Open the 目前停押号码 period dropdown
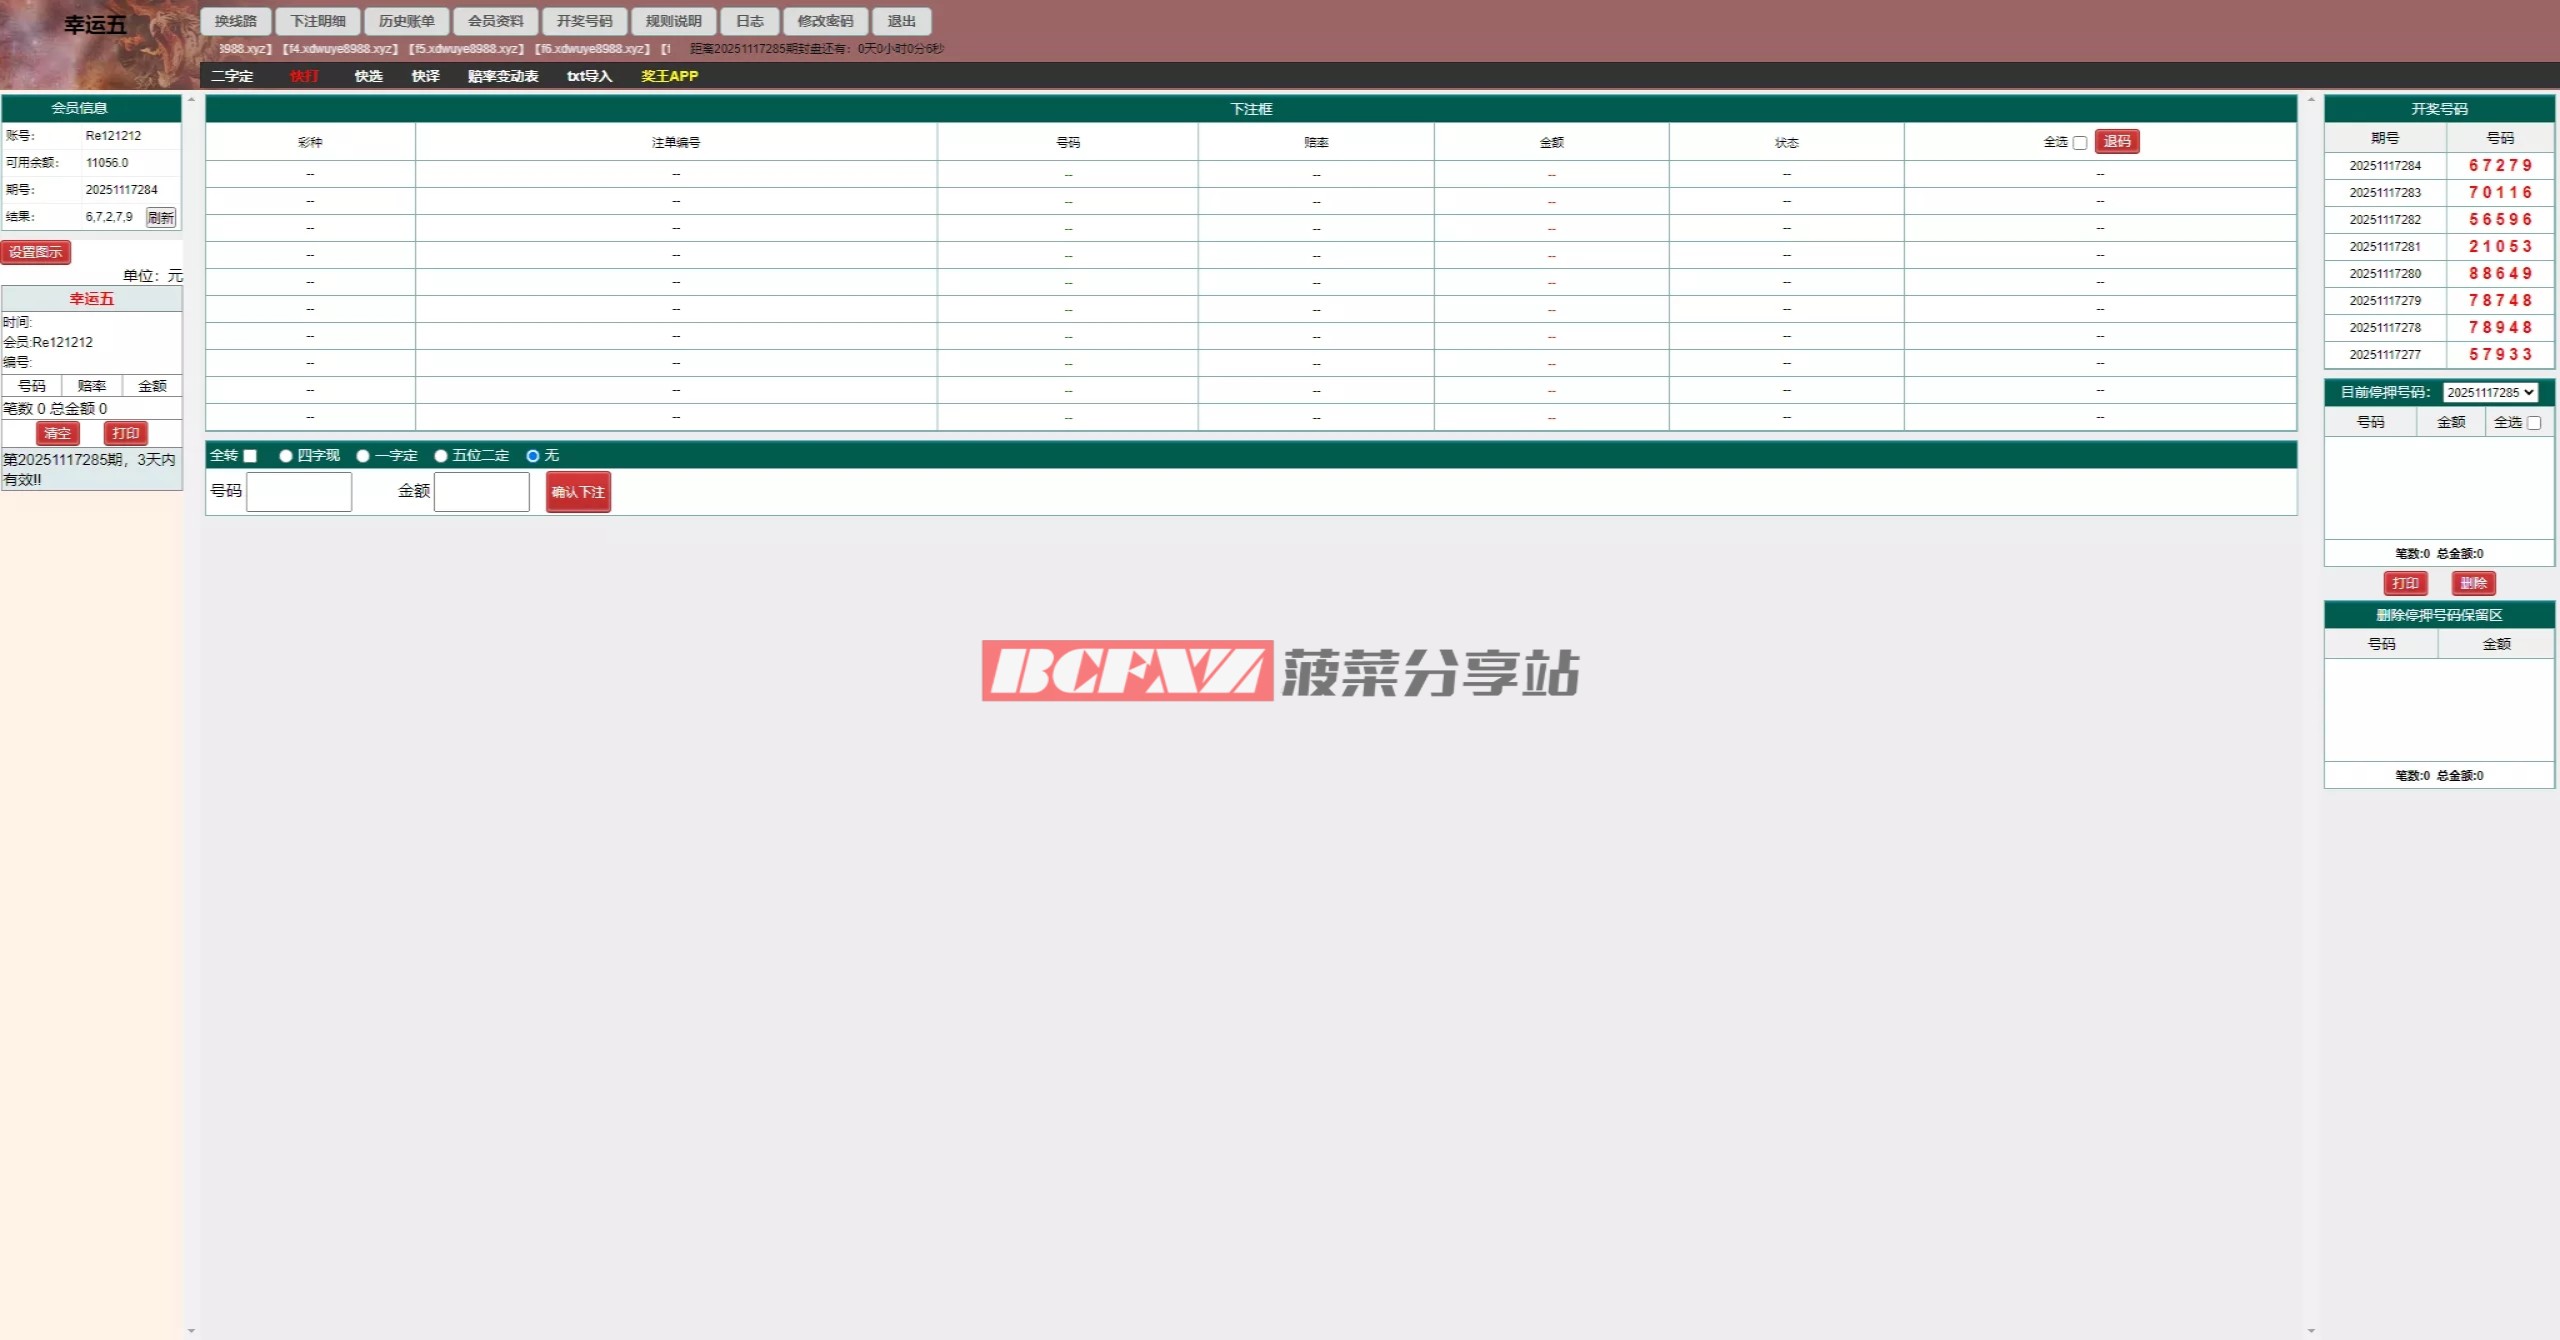This screenshot has height=1340, width=2560. pyautogui.click(x=2490, y=392)
